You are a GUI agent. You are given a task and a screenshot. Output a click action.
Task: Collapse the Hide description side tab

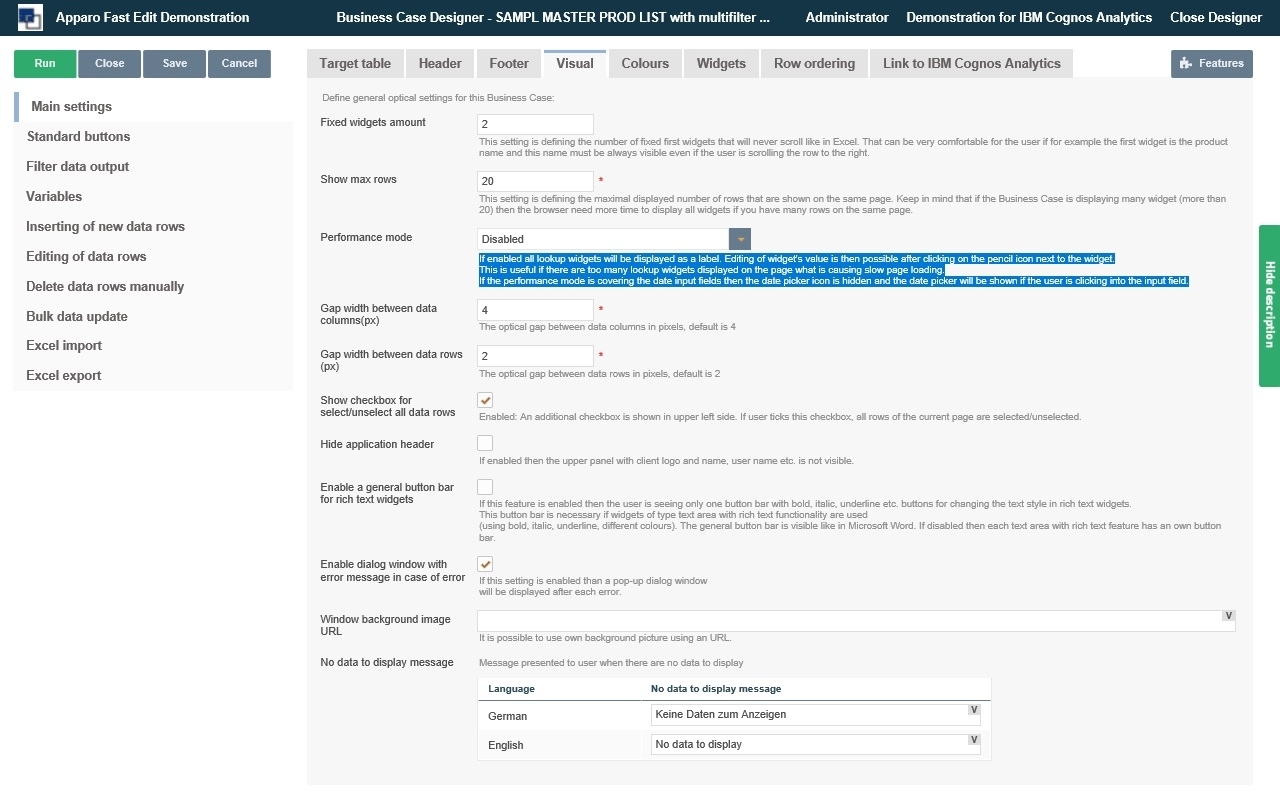[x=1269, y=305]
